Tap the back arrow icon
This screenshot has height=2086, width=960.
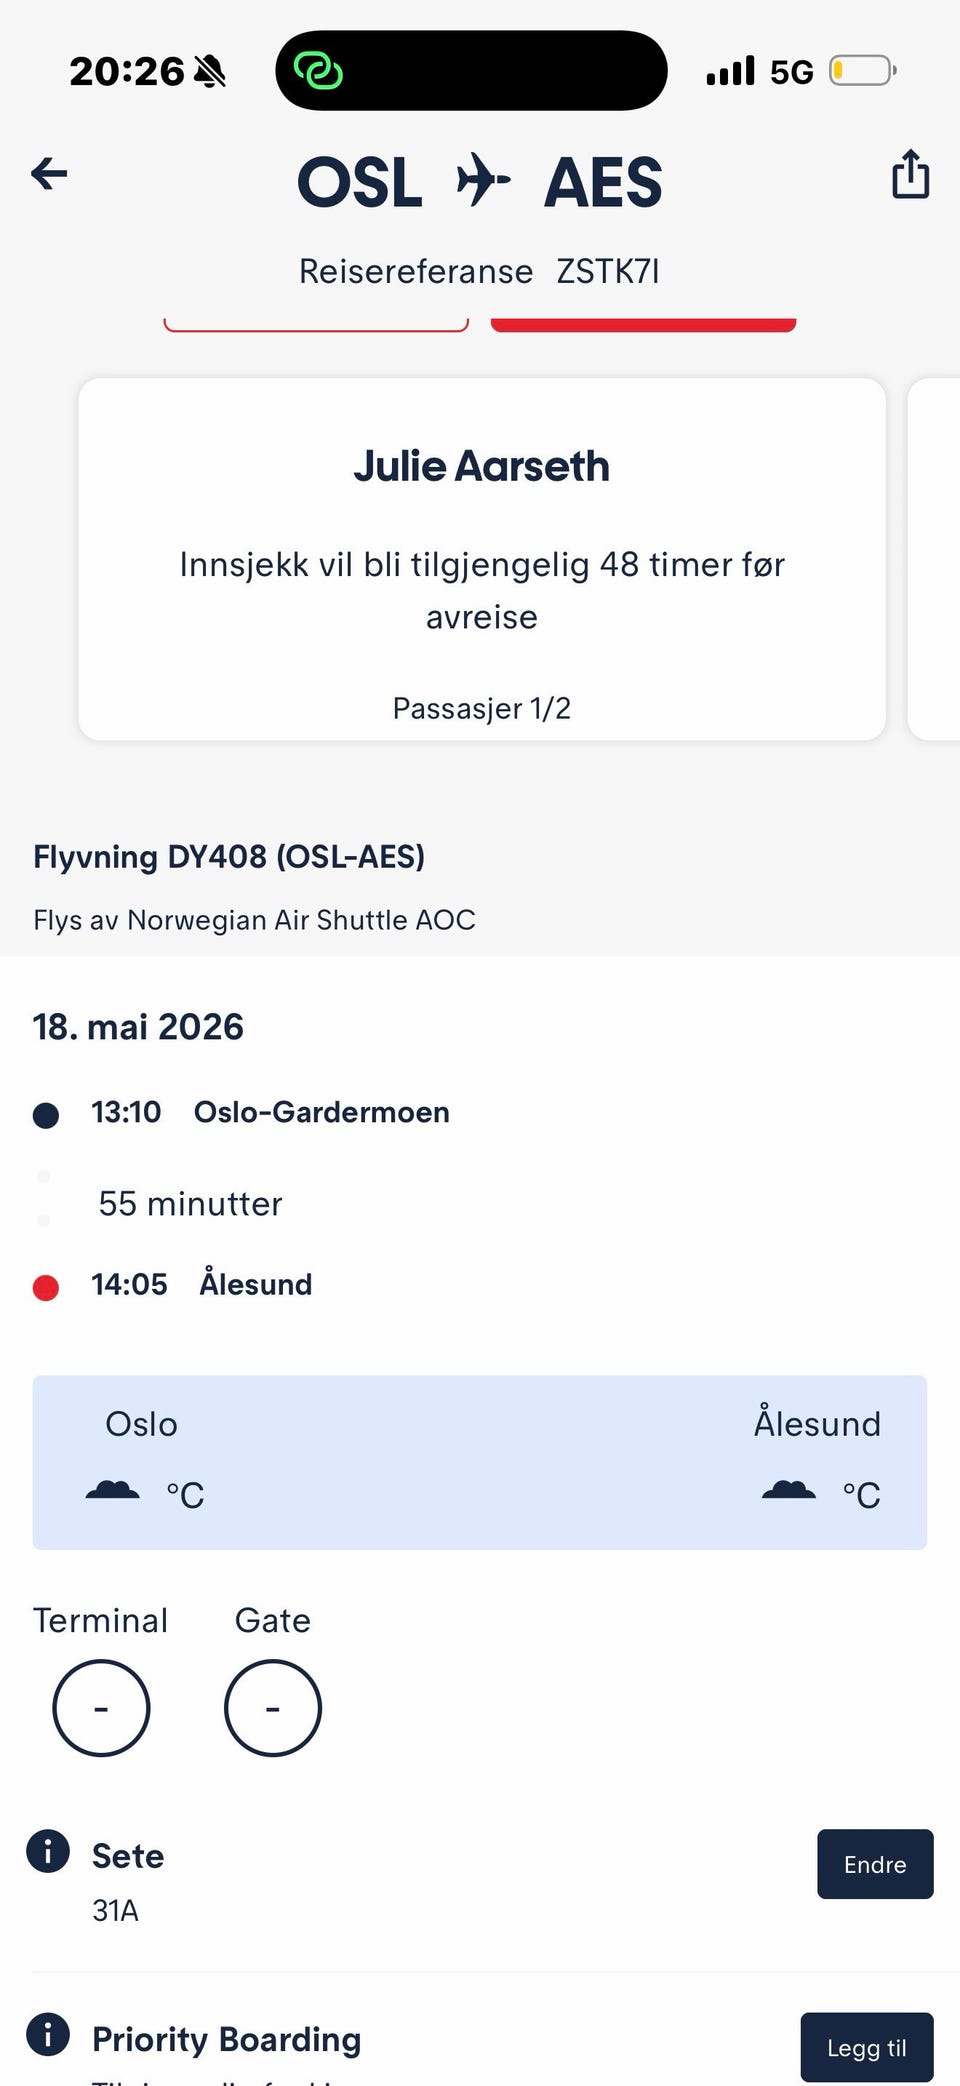tap(49, 174)
